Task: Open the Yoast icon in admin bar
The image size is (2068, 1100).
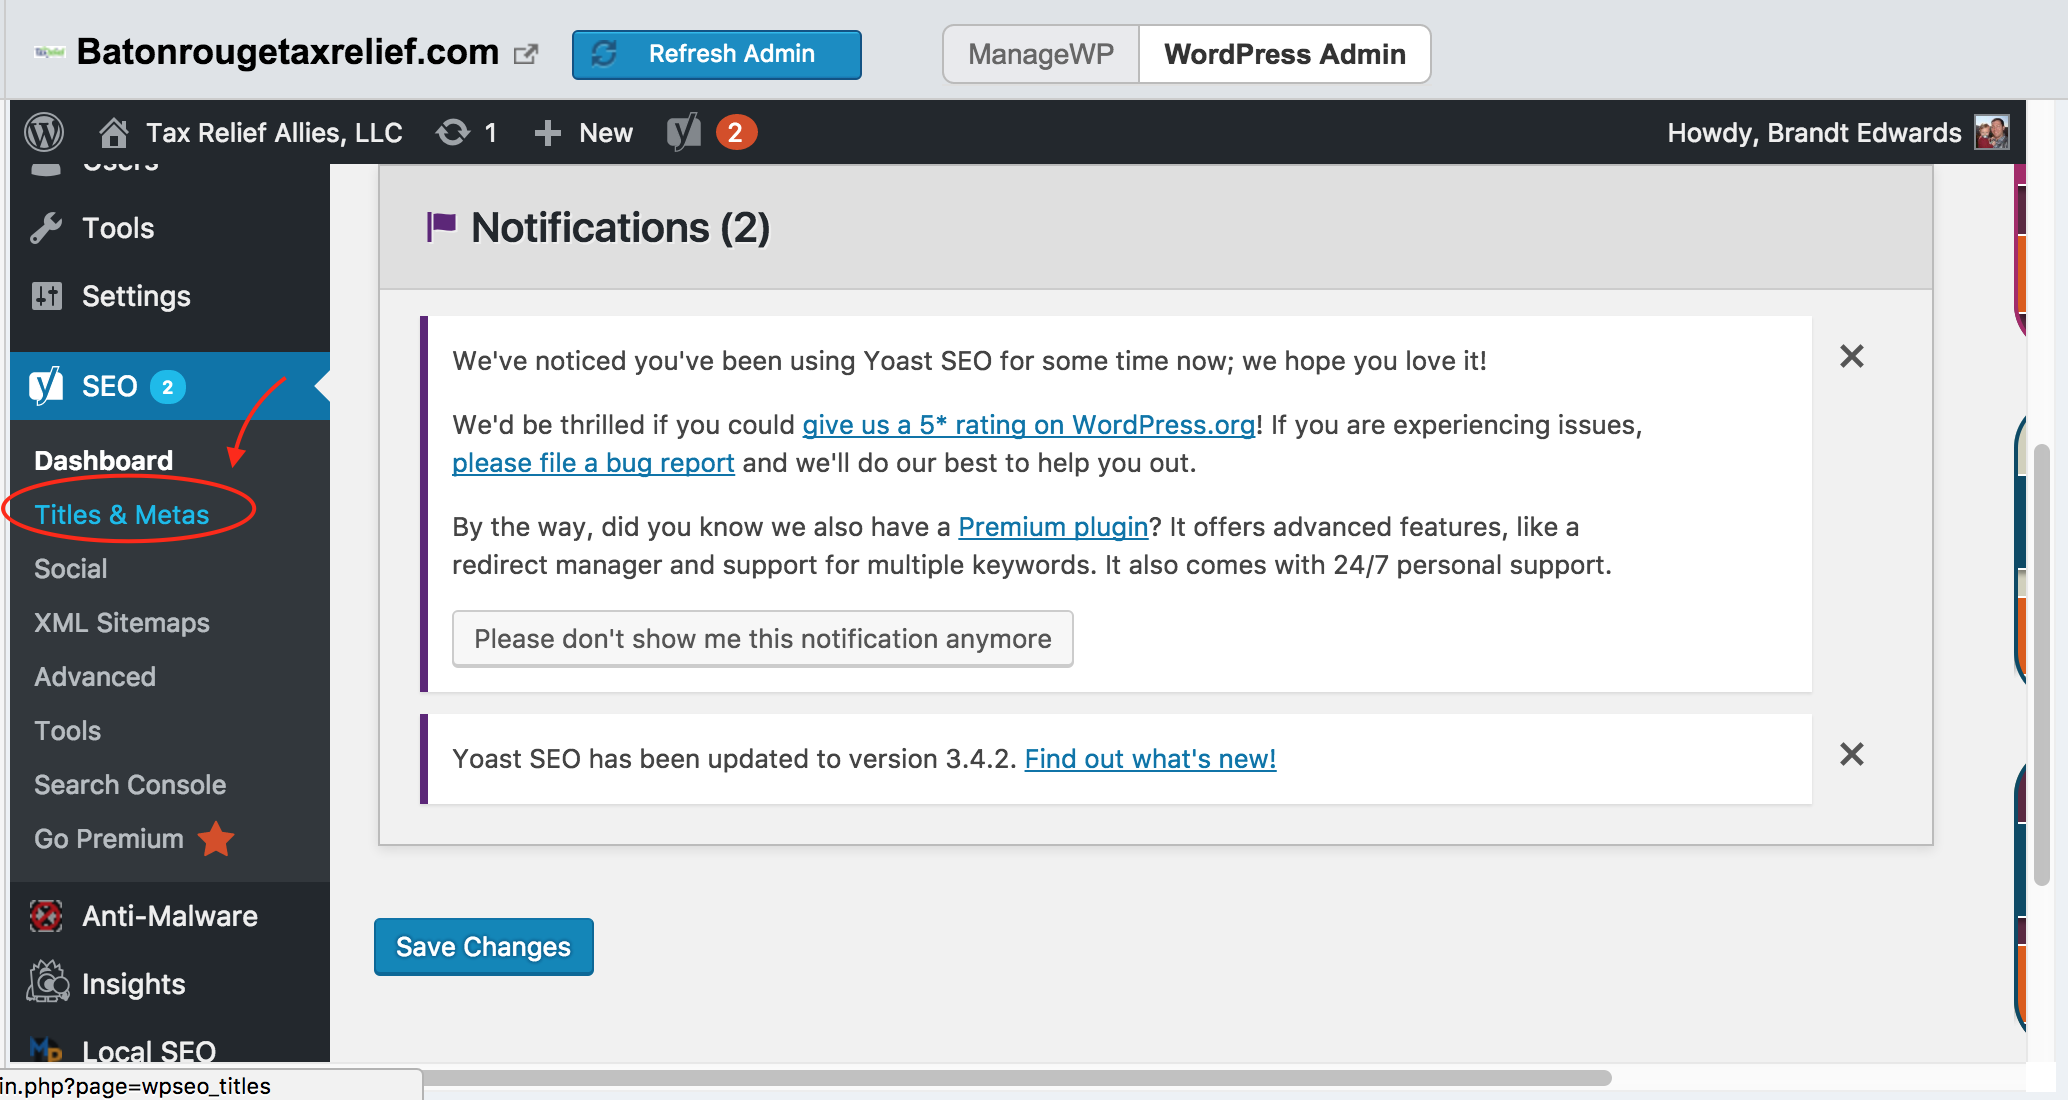Action: click(684, 132)
